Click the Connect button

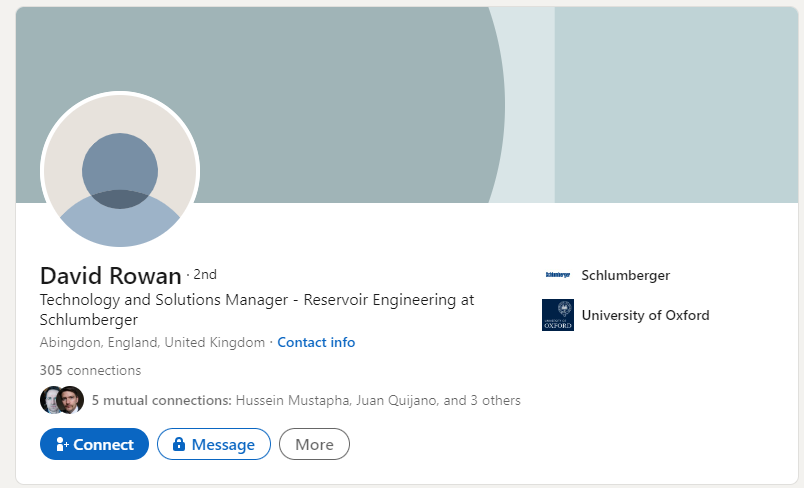(94, 444)
